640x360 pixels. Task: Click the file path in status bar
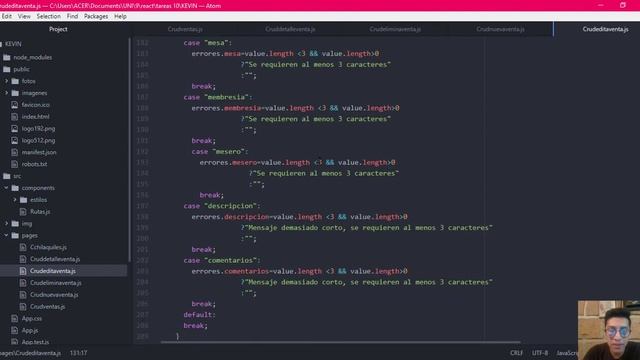click(x=30, y=353)
